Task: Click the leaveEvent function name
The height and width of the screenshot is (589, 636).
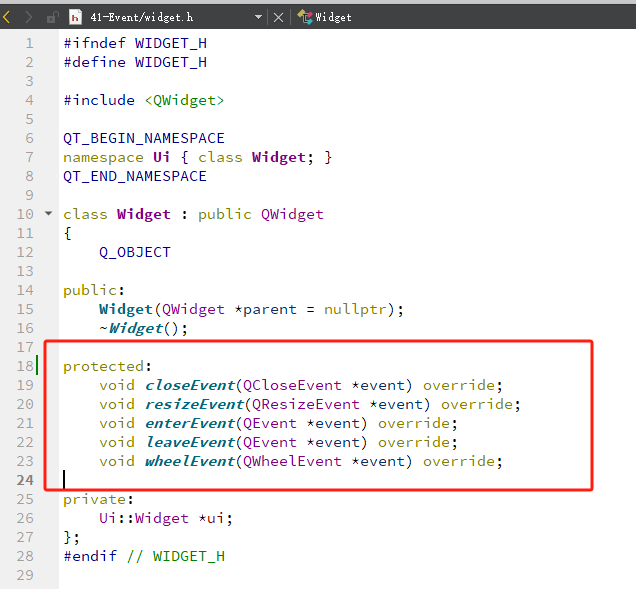Action: (190, 442)
